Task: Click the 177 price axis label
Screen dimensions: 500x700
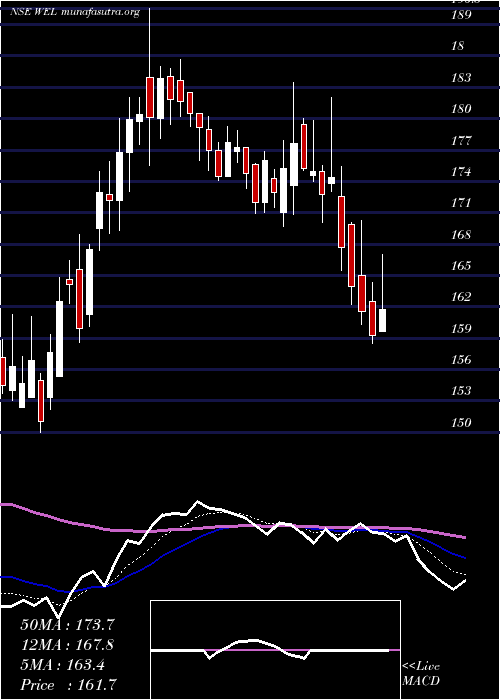Action: tap(462, 141)
